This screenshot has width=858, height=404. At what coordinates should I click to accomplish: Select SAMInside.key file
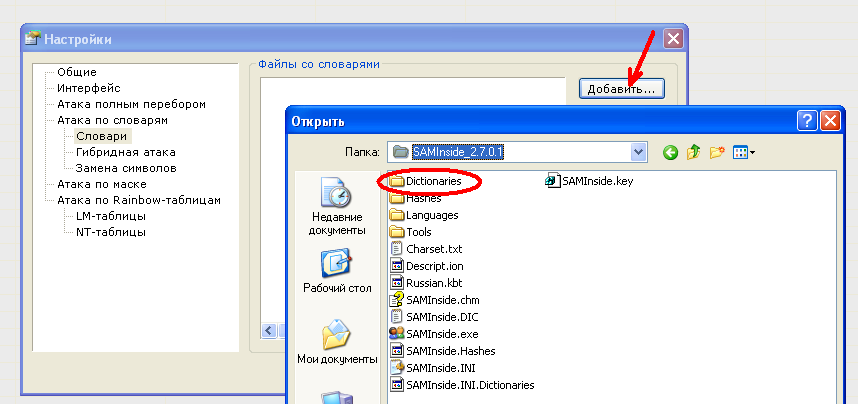click(x=589, y=181)
